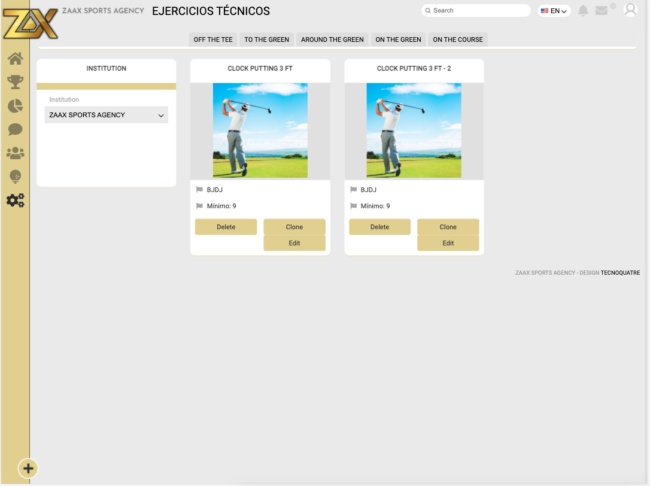Open the pie chart statistics icon
This screenshot has height=486, width=650.
[x=15, y=106]
